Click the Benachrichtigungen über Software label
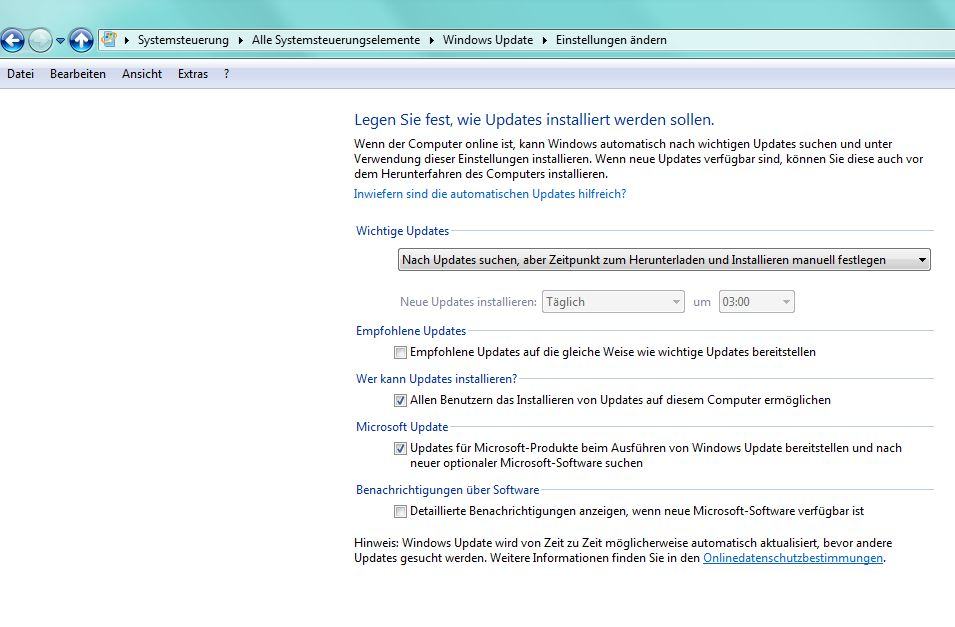 click(x=448, y=490)
